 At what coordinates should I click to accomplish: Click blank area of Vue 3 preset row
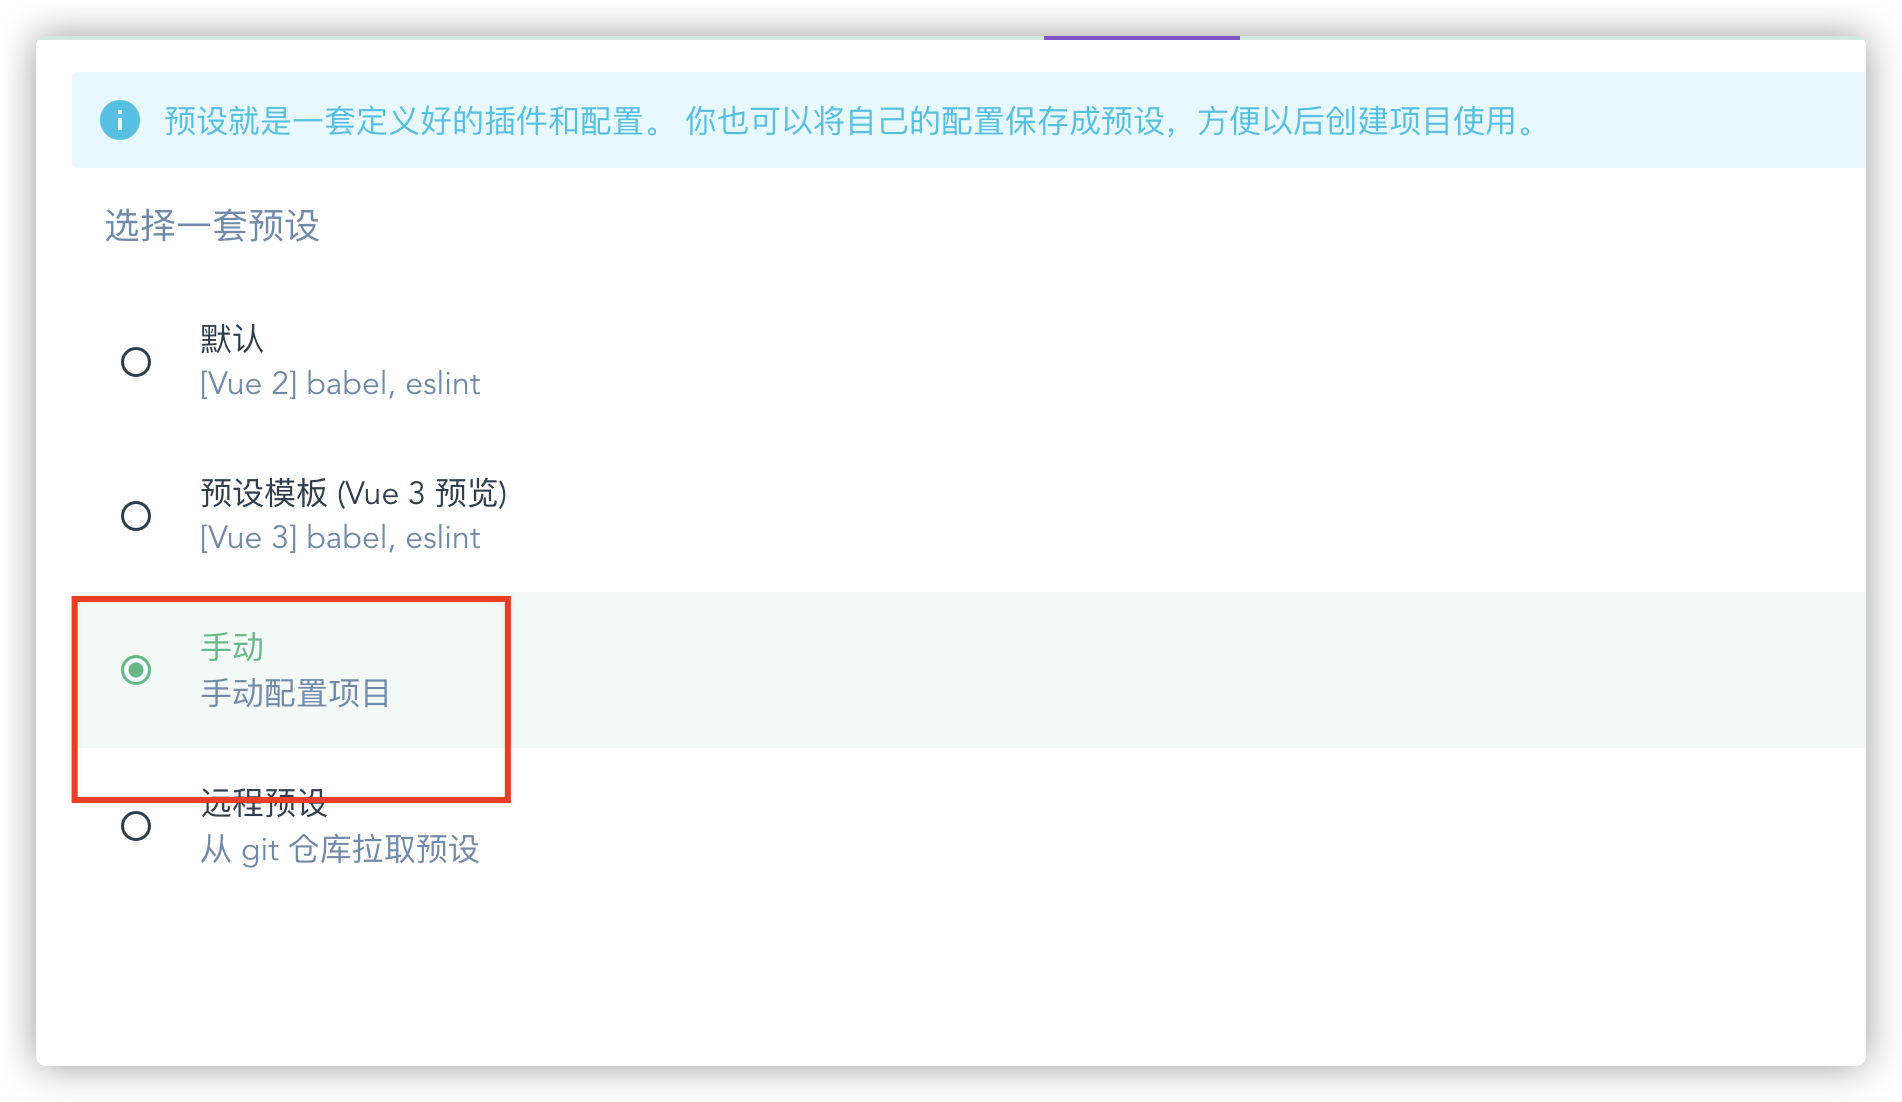[1180, 515]
